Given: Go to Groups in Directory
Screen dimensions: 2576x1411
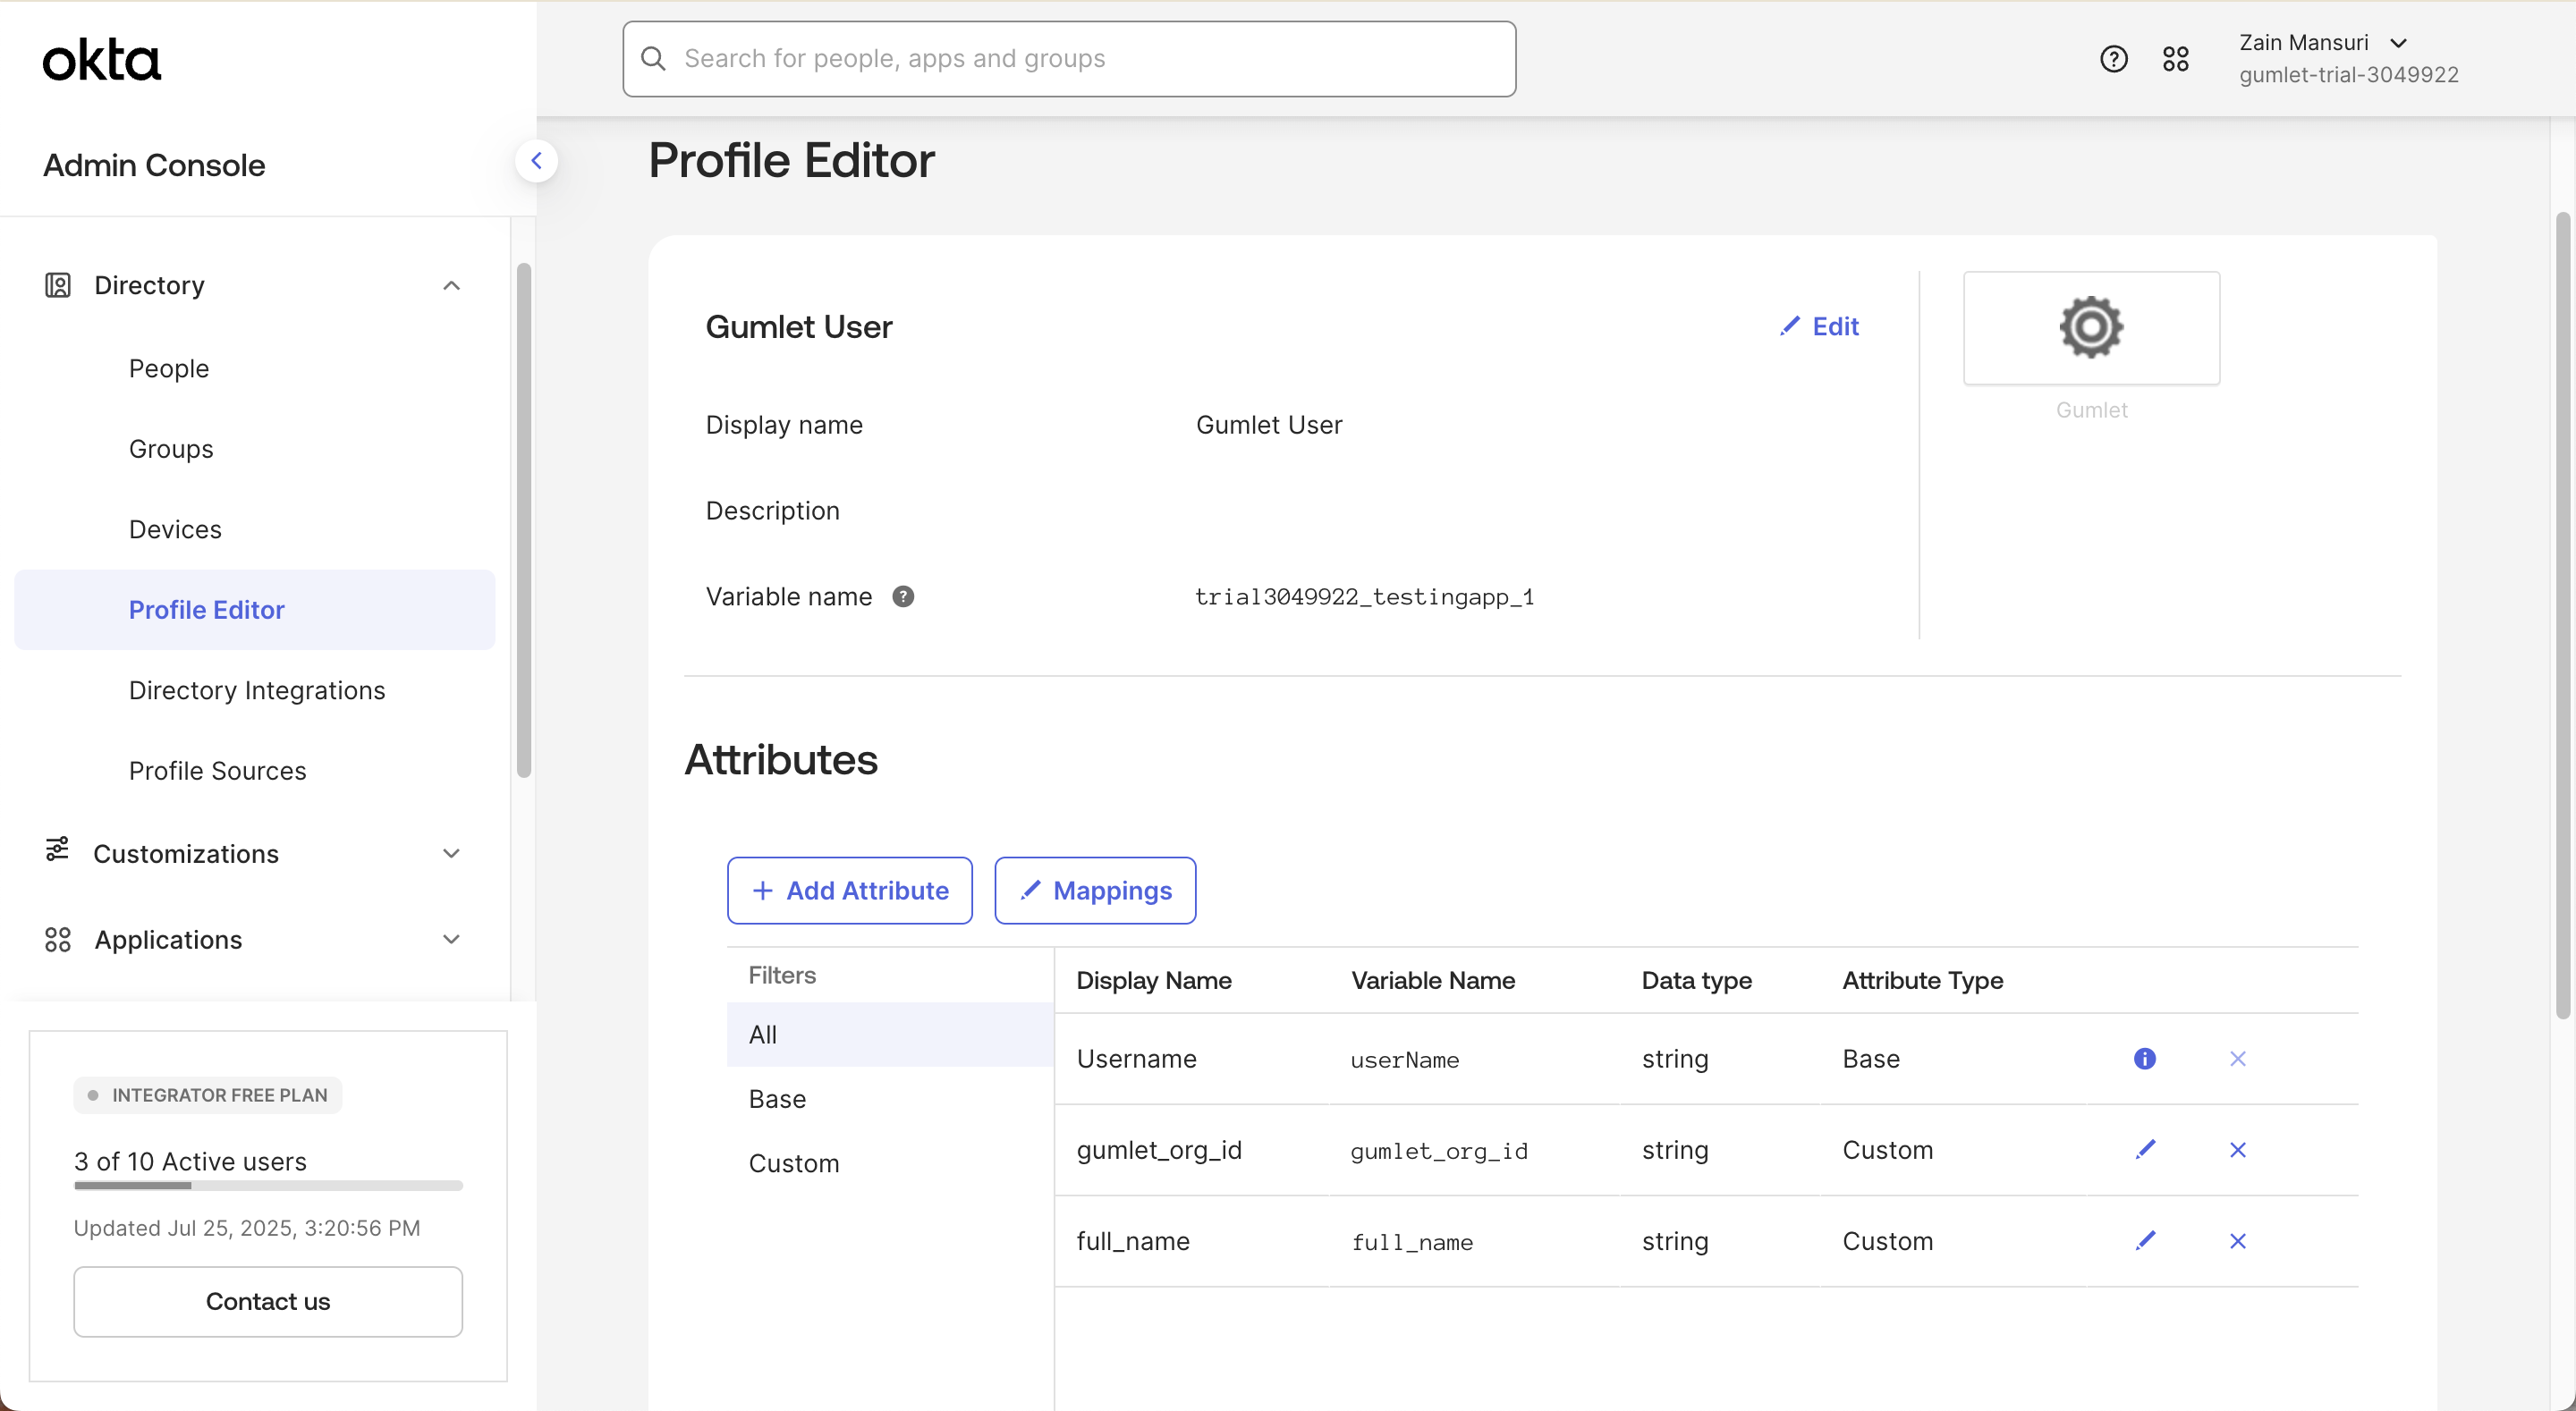Looking at the screenshot, I should [x=171, y=449].
